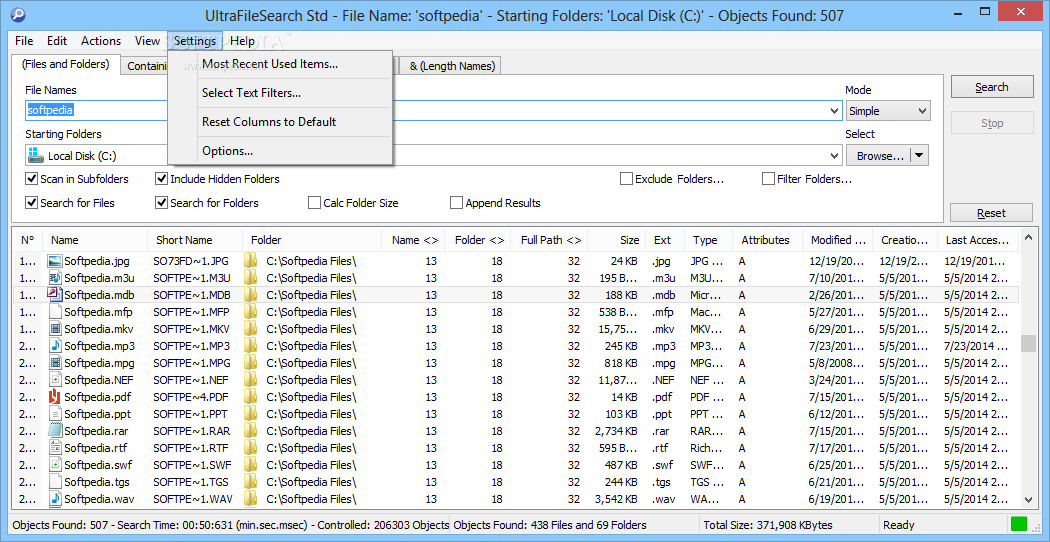1050x542 pixels.
Task: Uncheck Search for Files
Action: click(31, 202)
